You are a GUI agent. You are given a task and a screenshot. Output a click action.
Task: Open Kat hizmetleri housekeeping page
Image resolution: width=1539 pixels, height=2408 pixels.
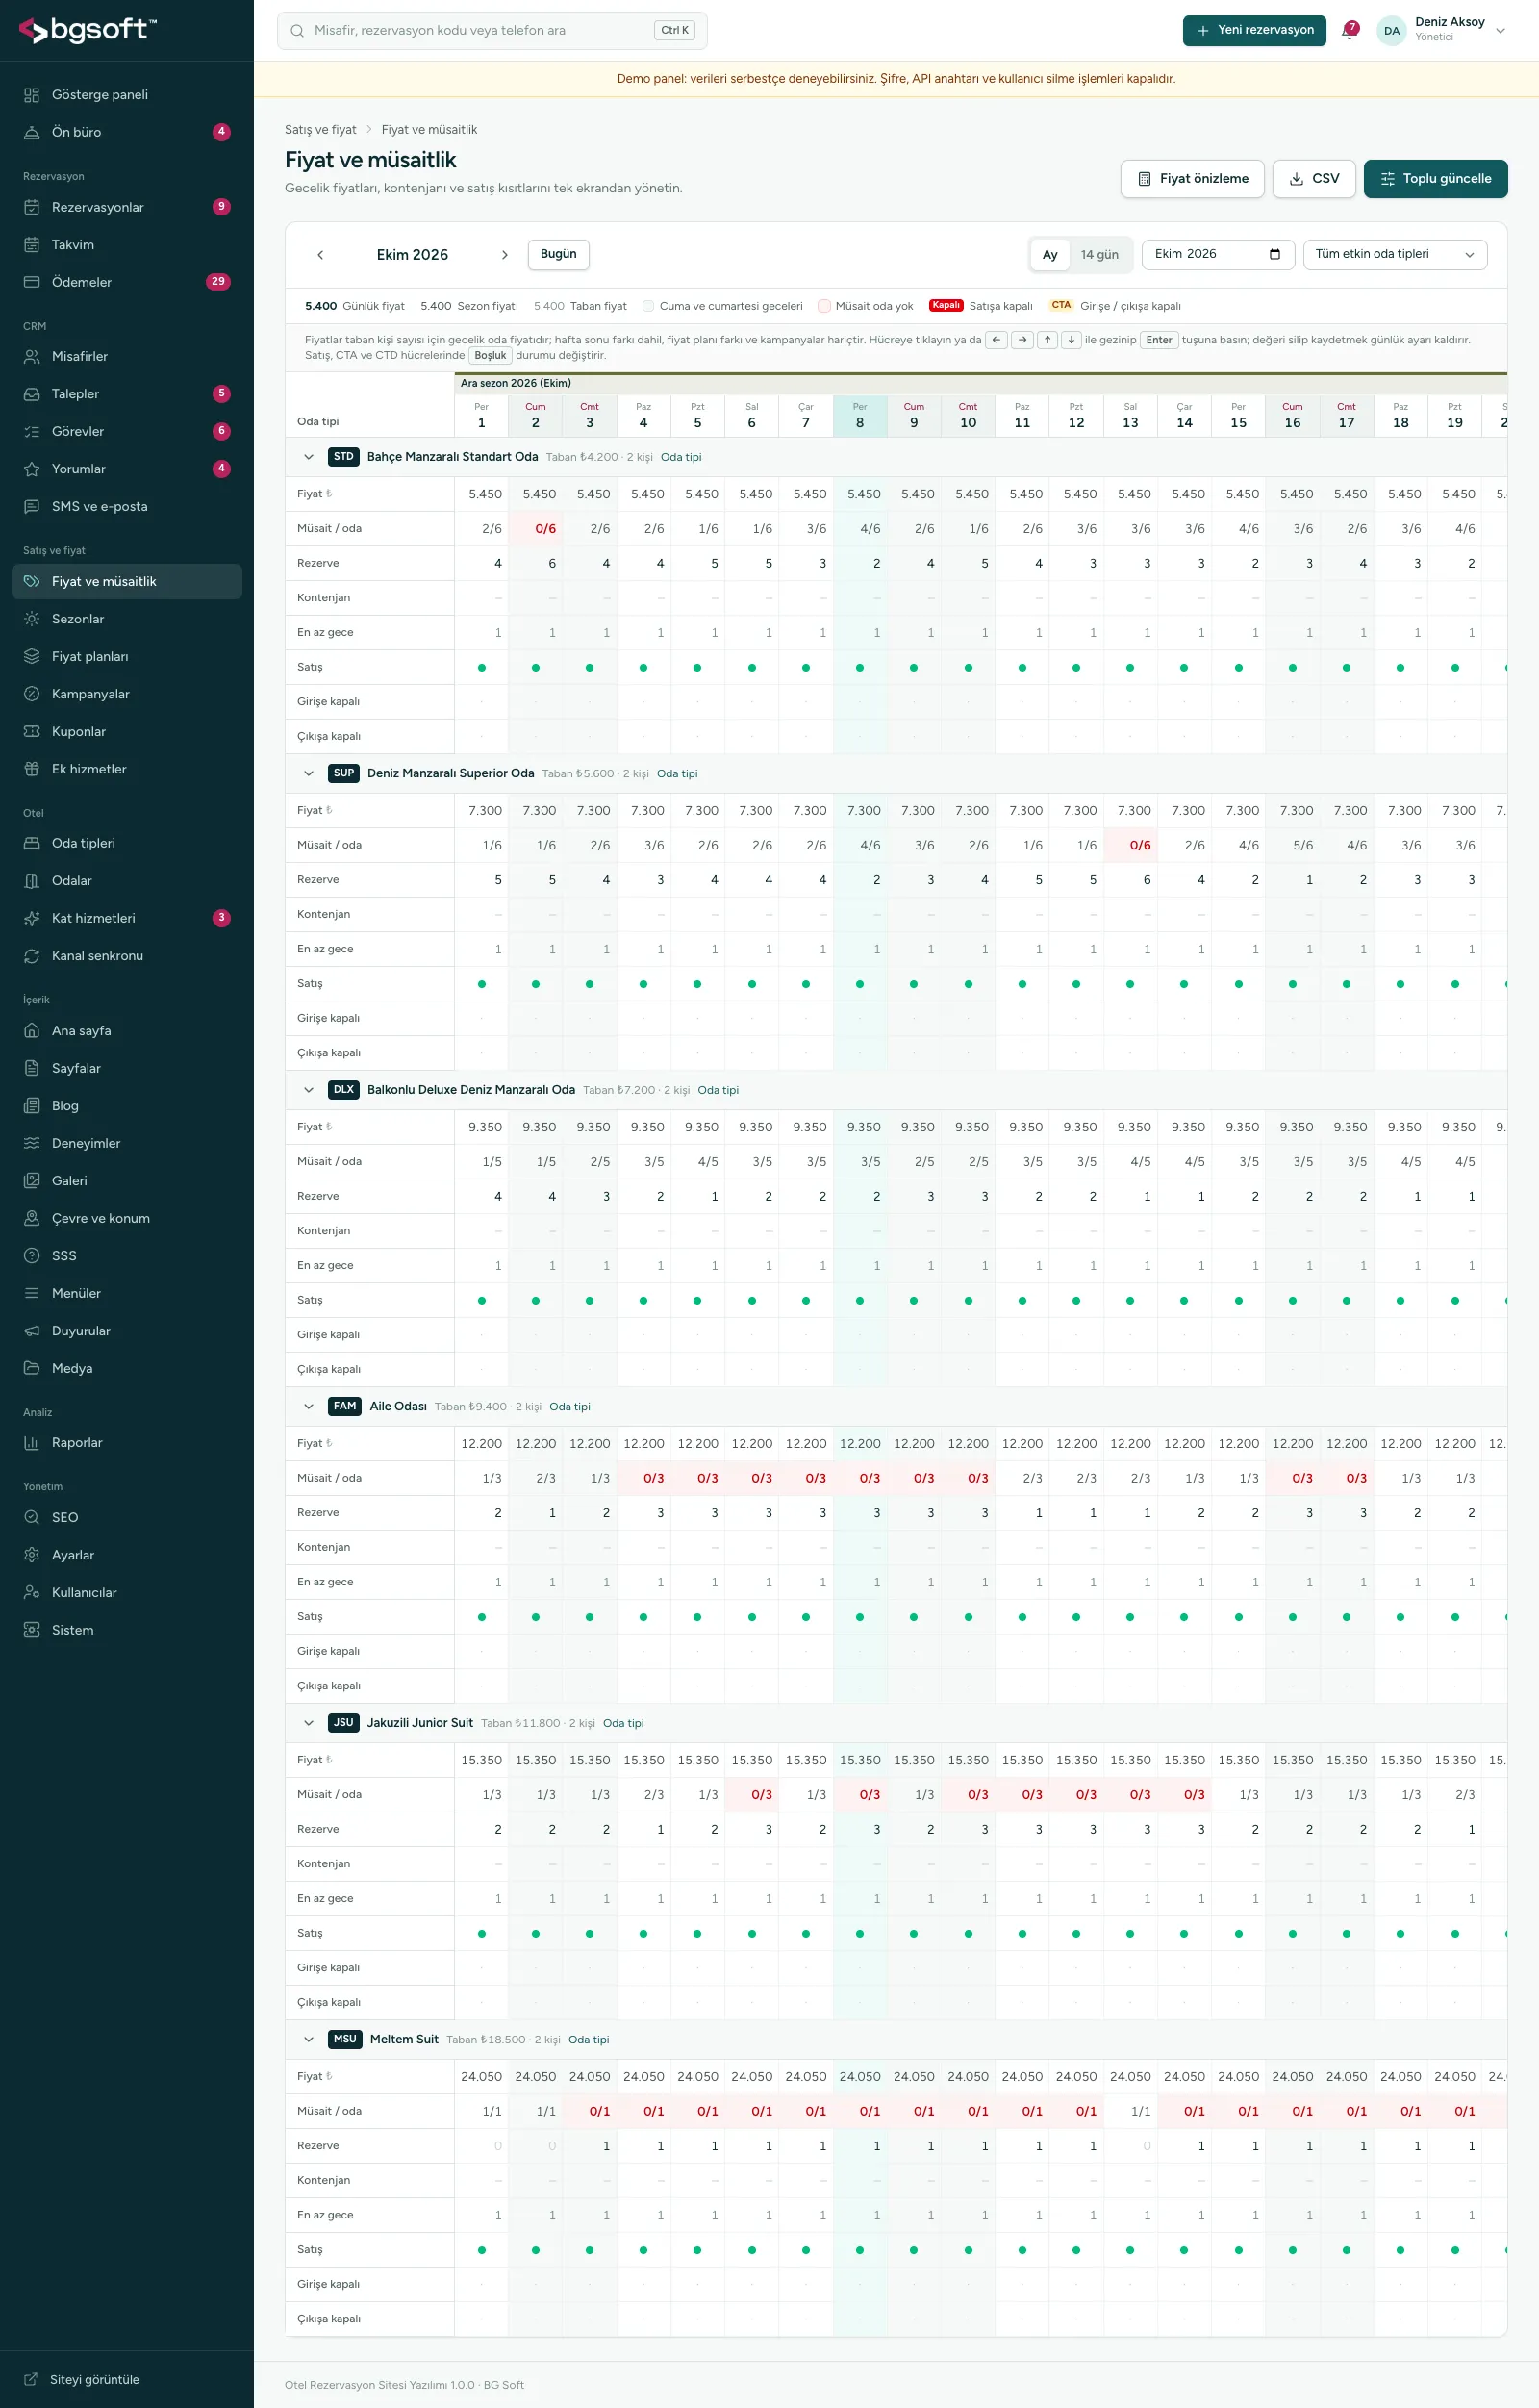click(x=127, y=918)
